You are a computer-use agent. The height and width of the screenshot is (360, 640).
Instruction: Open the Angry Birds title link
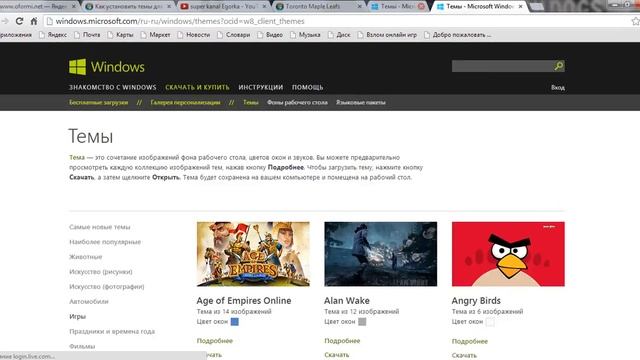pos(476,300)
